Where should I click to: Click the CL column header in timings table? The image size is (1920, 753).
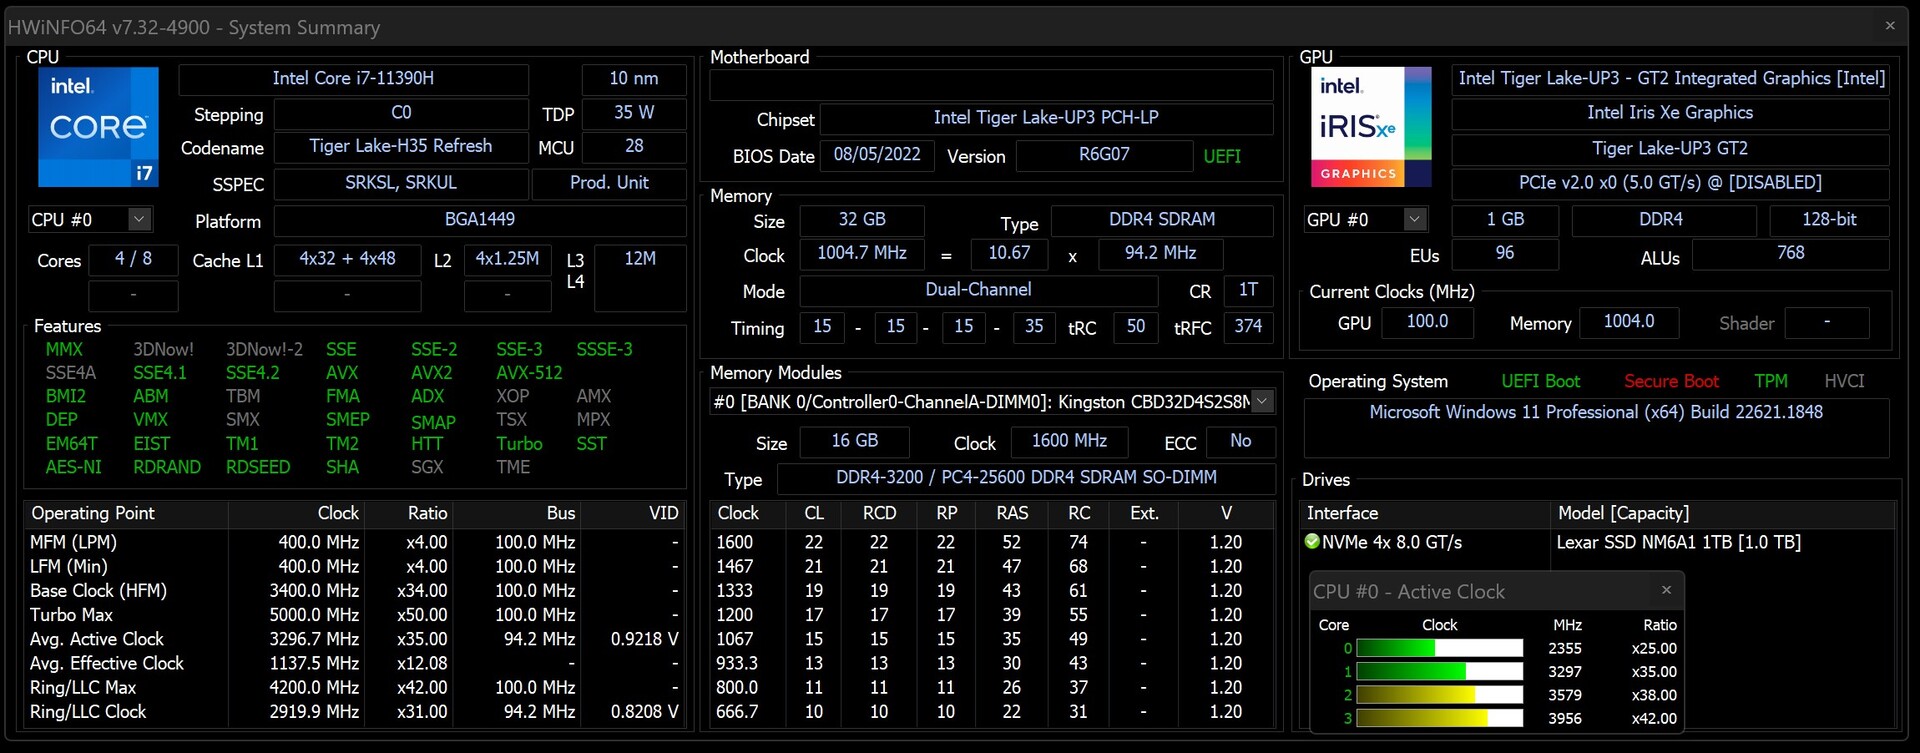(814, 513)
